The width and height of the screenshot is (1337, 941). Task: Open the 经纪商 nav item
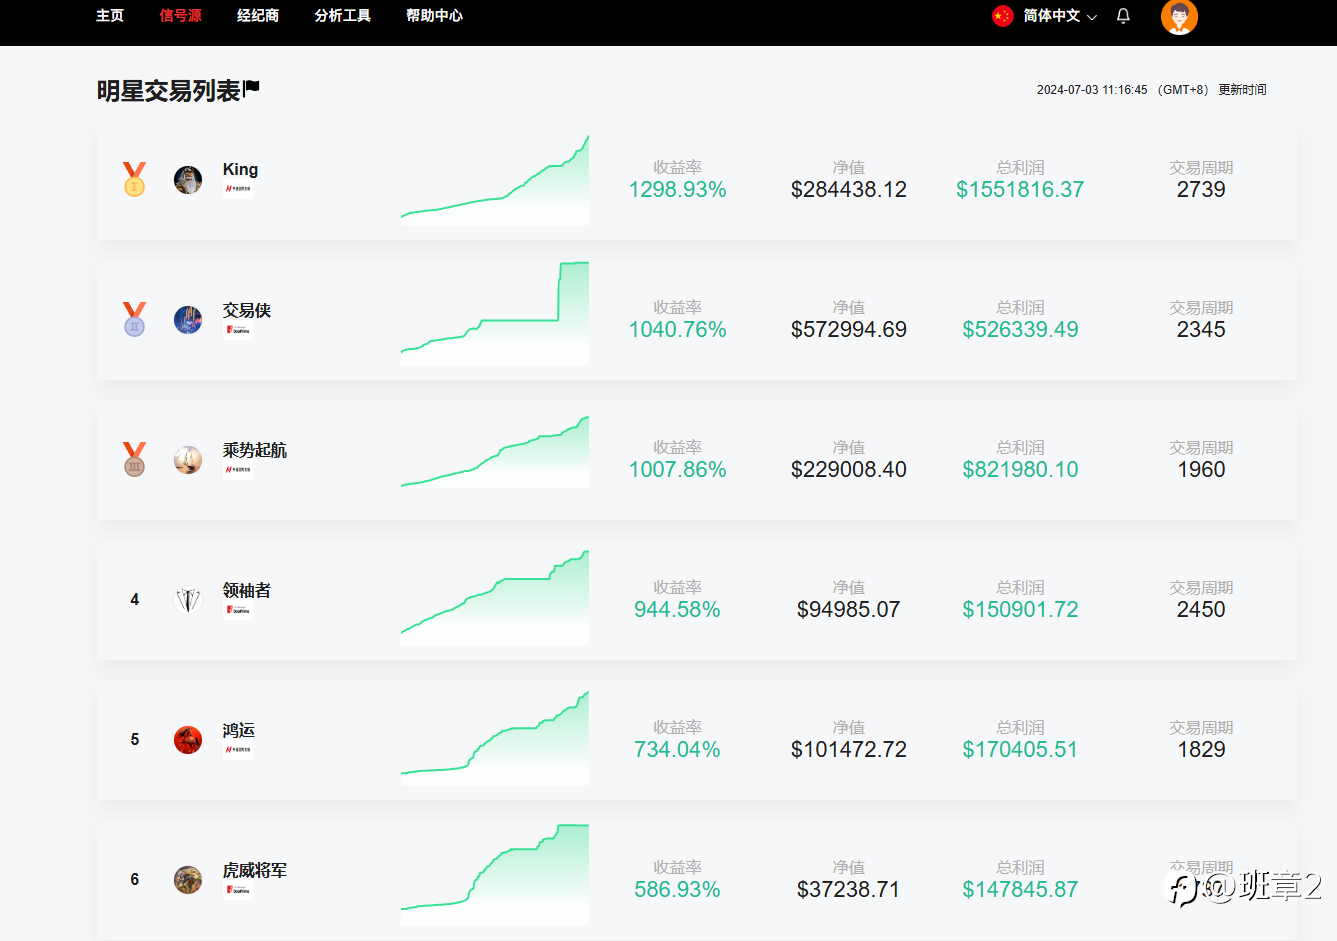[258, 16]
